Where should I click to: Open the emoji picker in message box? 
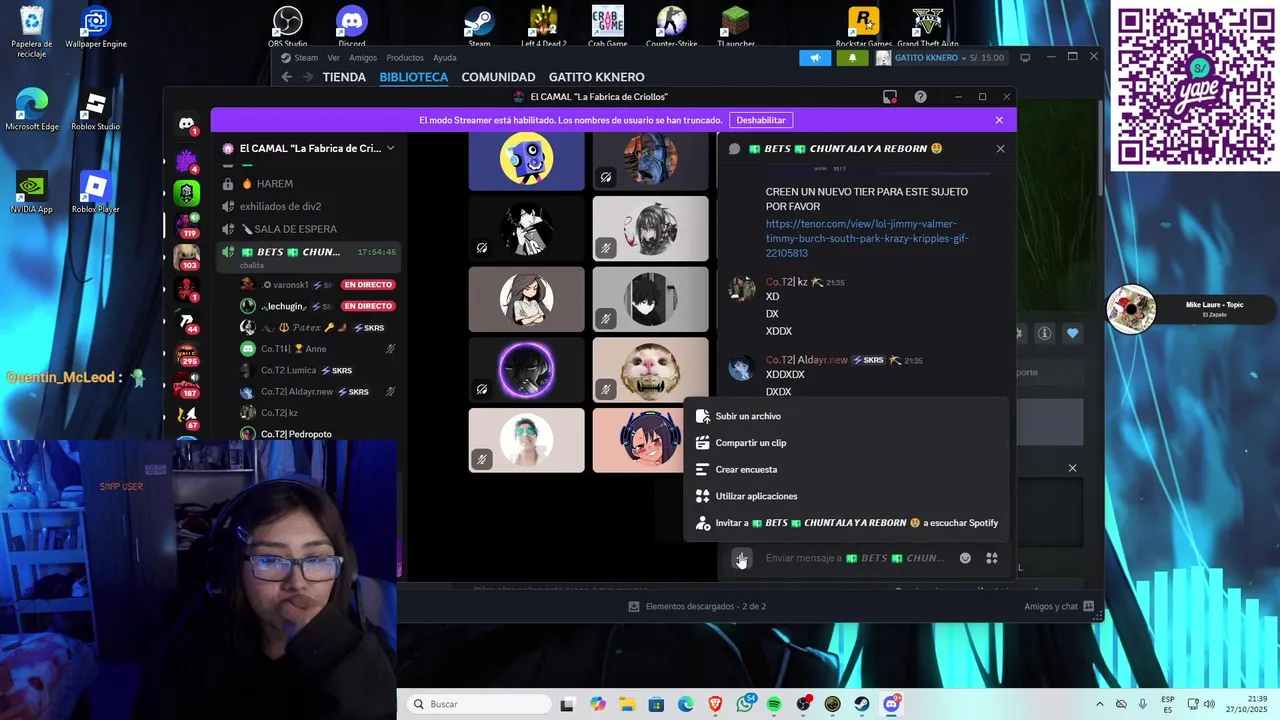(x=965, y=558)
